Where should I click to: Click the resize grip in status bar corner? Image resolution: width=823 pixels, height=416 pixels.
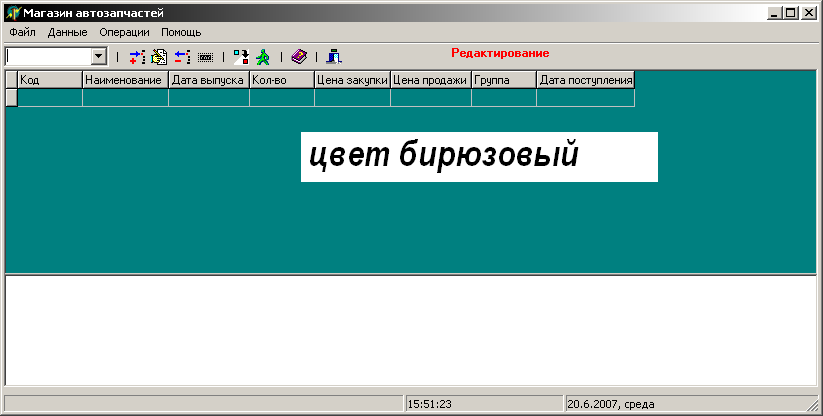[811, 404]
